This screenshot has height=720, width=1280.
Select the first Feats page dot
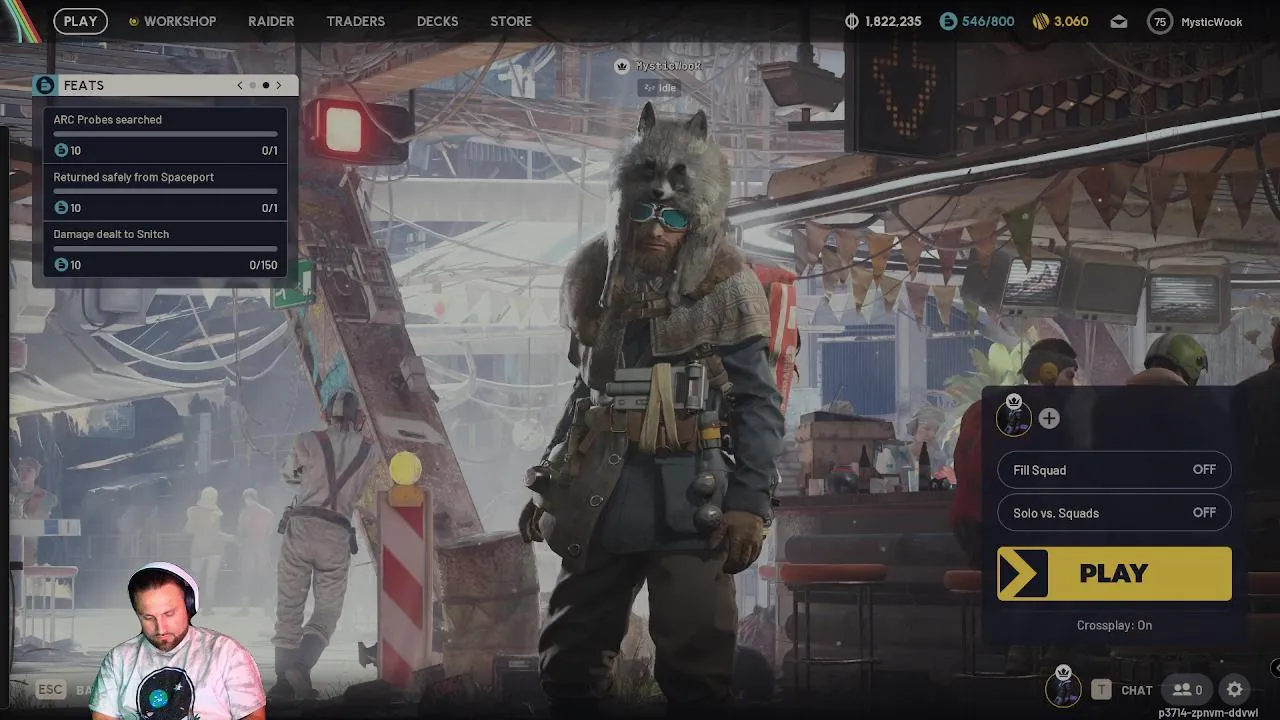(253, 85)
